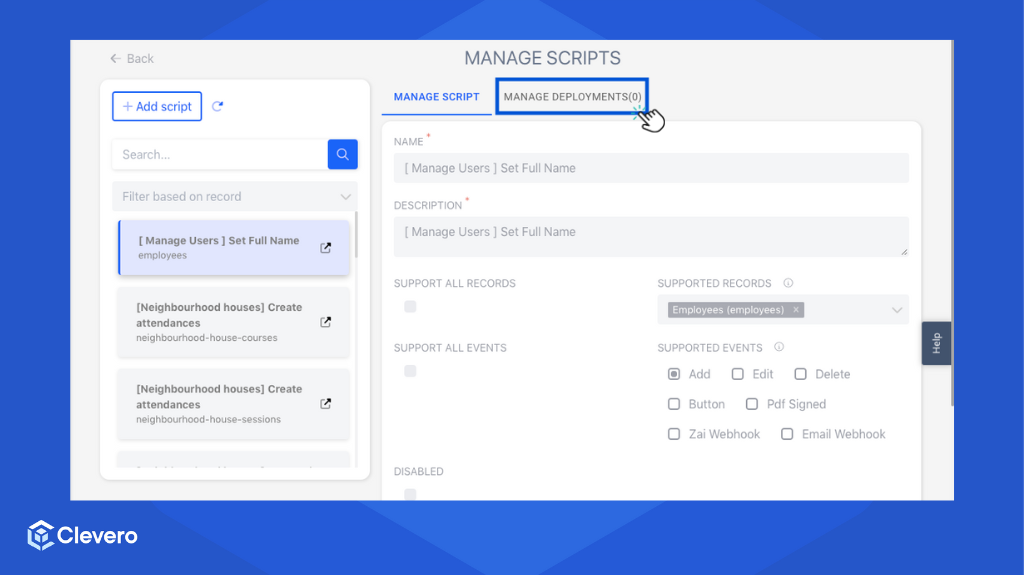Open external link for neighbourhood-house-courses script

coord(325,322)
